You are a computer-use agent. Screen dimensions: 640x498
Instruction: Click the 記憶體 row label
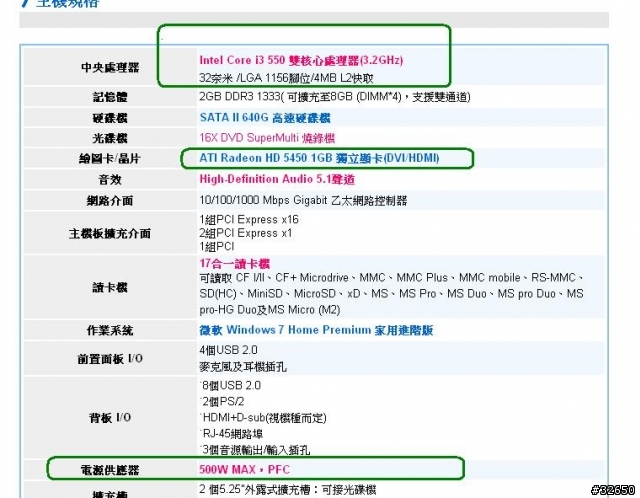tap(110, 97)
